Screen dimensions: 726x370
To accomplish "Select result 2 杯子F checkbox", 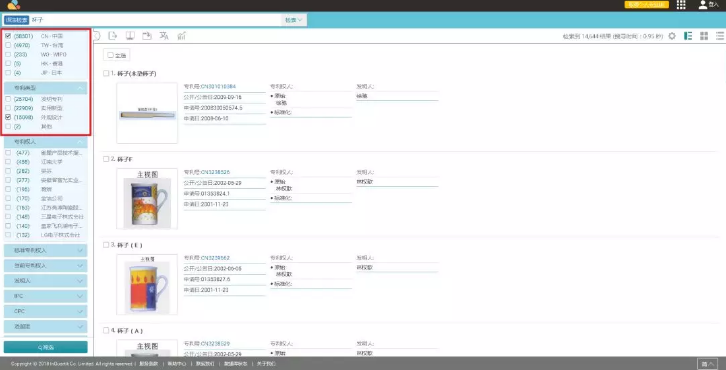I will click(106, 159).
